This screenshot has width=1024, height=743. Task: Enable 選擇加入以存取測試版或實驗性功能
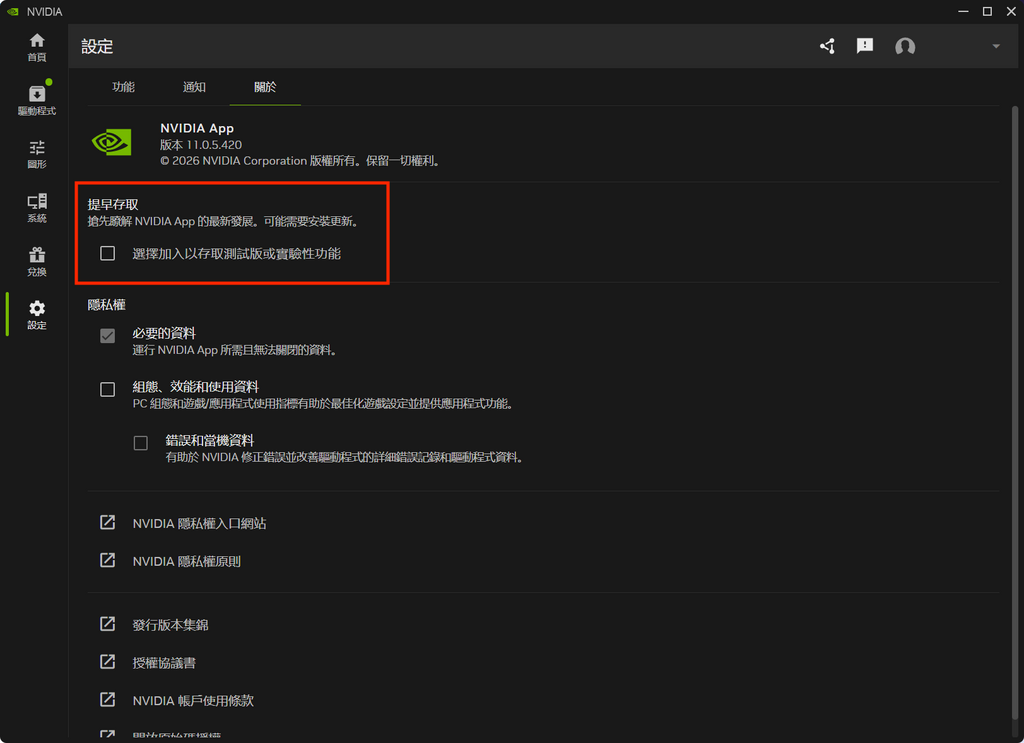click(107, 253)
